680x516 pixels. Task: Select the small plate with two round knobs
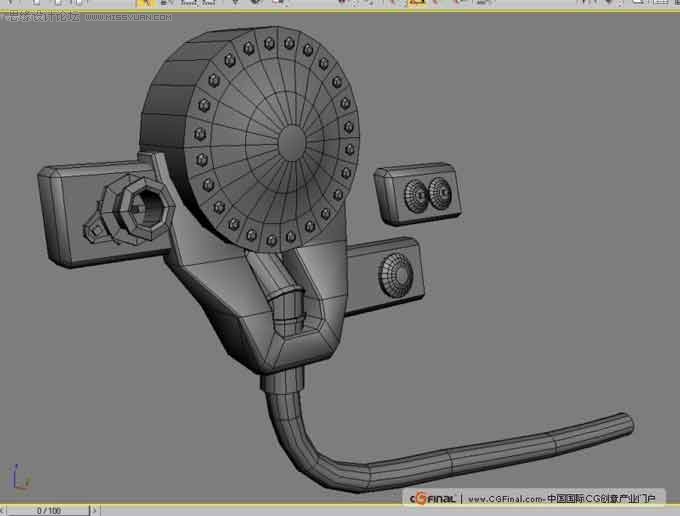pyautogui.click(x=417, y=193)
